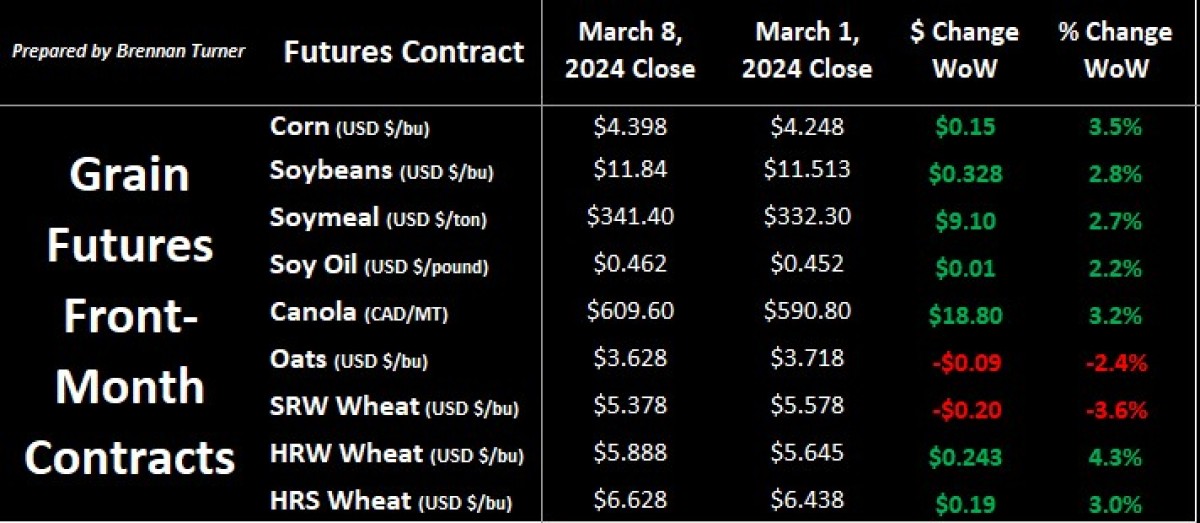The image size is (1200, 523).
Task: Select the SRW Wheat -3.6% red cell
Action: [x=1114, y=409]
